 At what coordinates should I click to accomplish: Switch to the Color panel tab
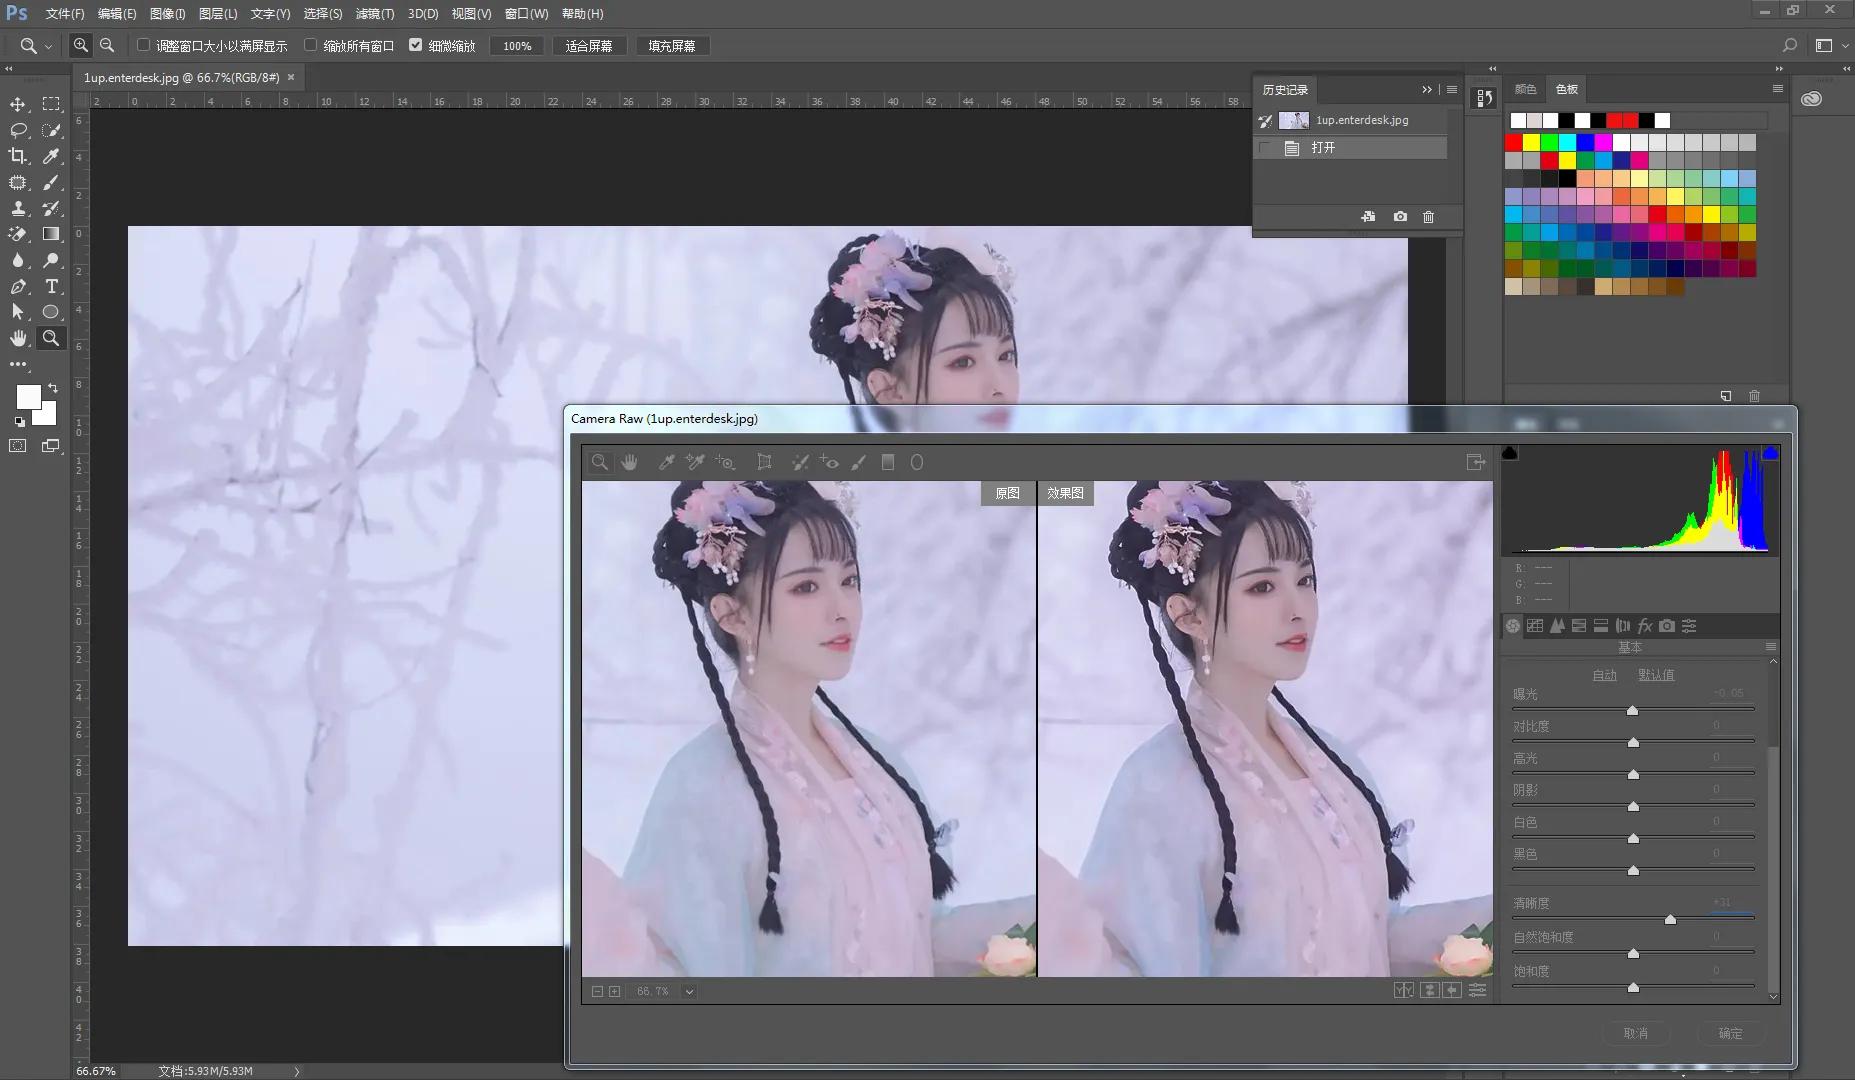pyautogui.click(x=1525, y=90)
